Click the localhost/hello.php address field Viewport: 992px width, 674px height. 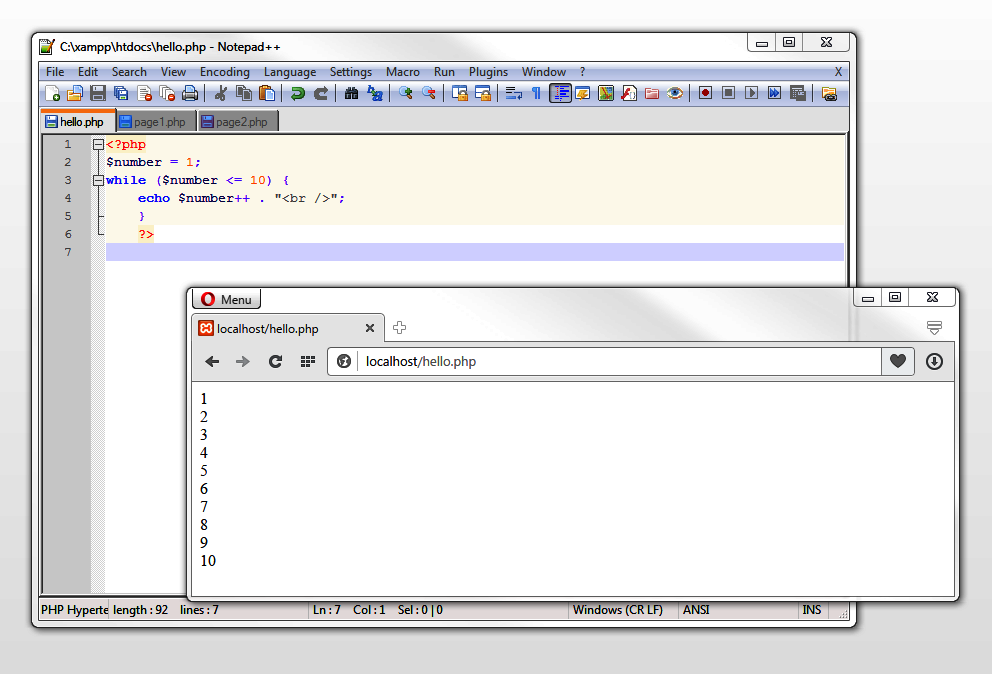(x=600, y=362)
